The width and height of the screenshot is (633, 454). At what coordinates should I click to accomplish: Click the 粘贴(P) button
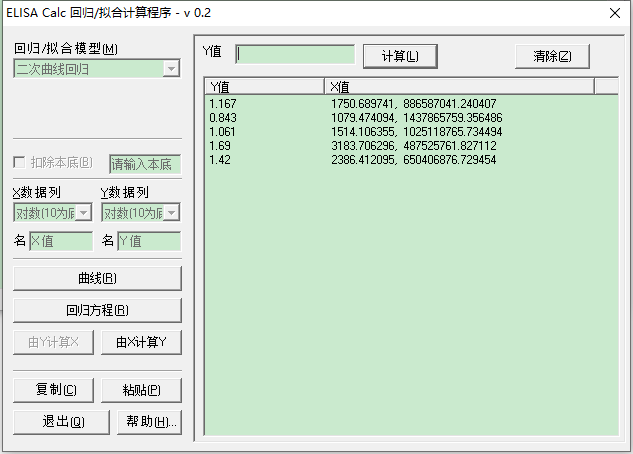pyautogui.click(x=141, y=390)
